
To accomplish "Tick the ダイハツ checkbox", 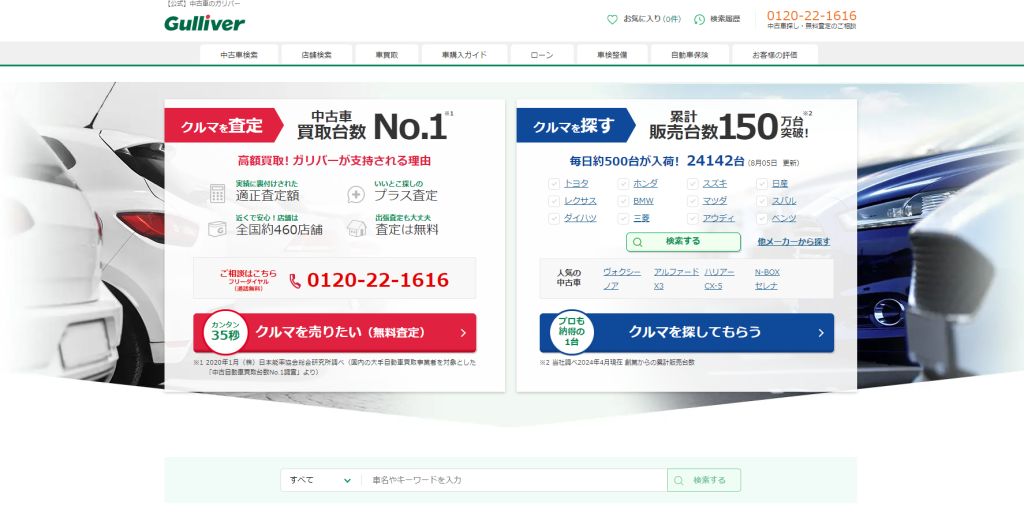I will 554,218.
